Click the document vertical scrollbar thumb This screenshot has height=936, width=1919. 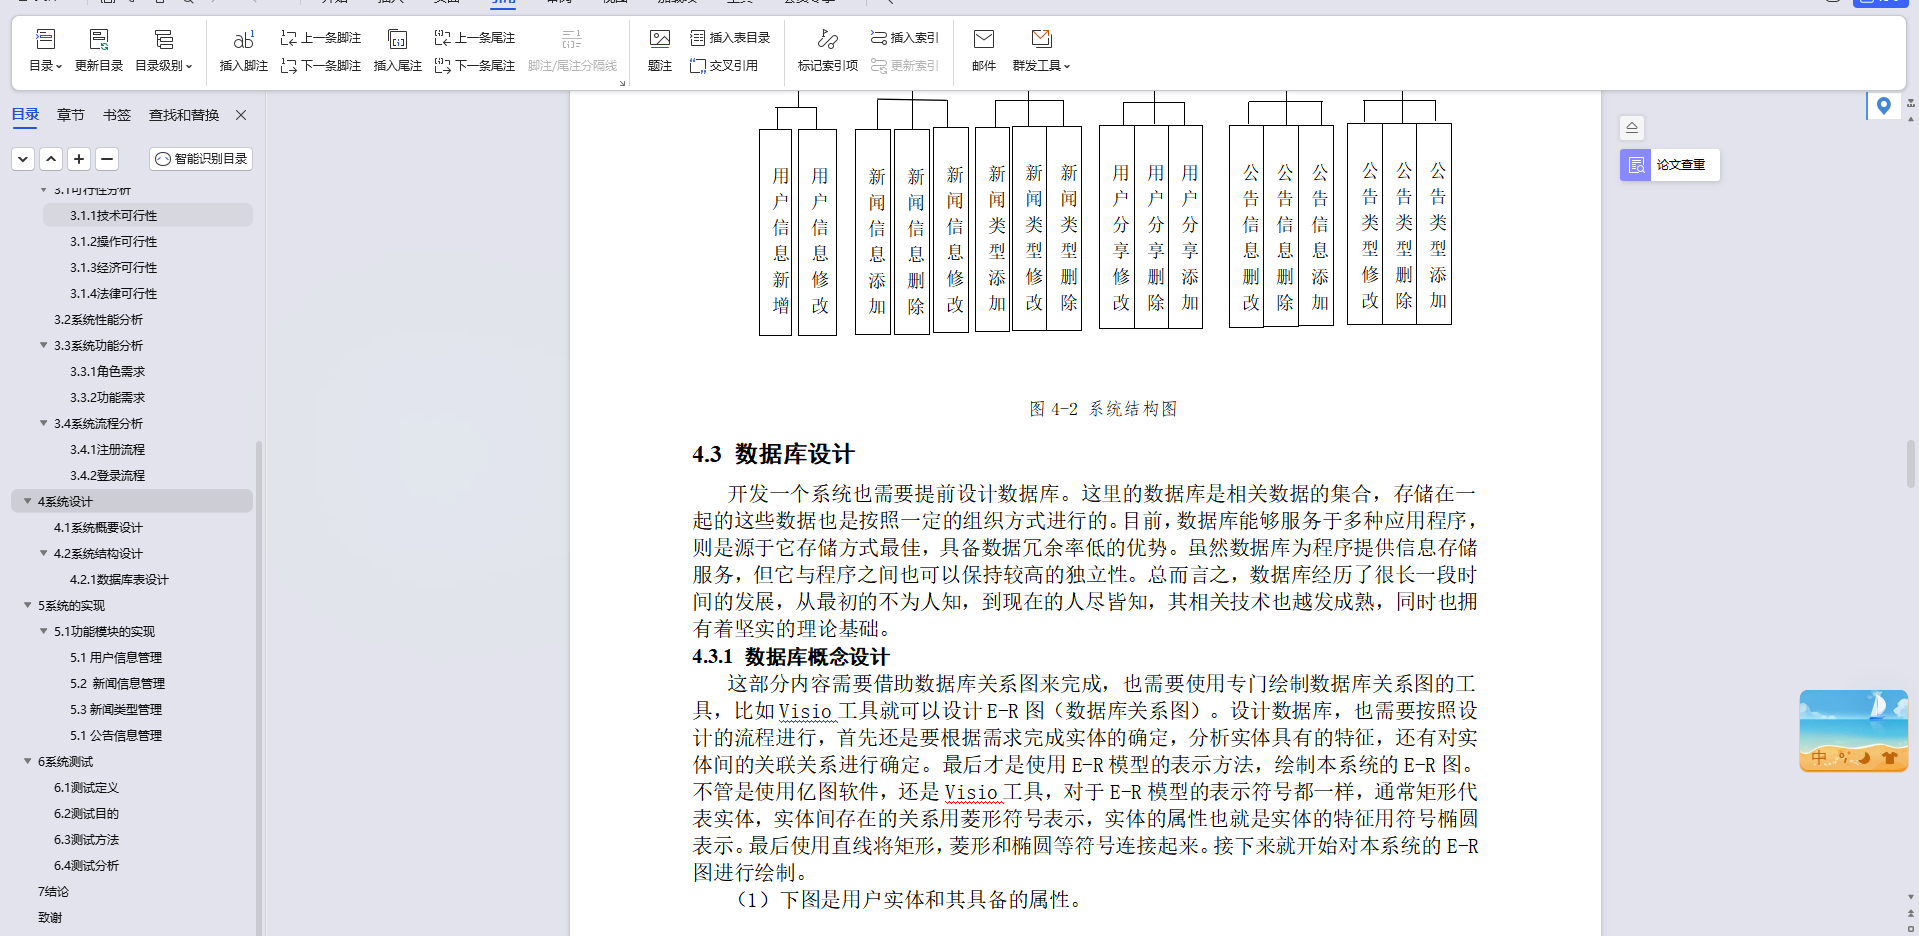coord(1911,464)
